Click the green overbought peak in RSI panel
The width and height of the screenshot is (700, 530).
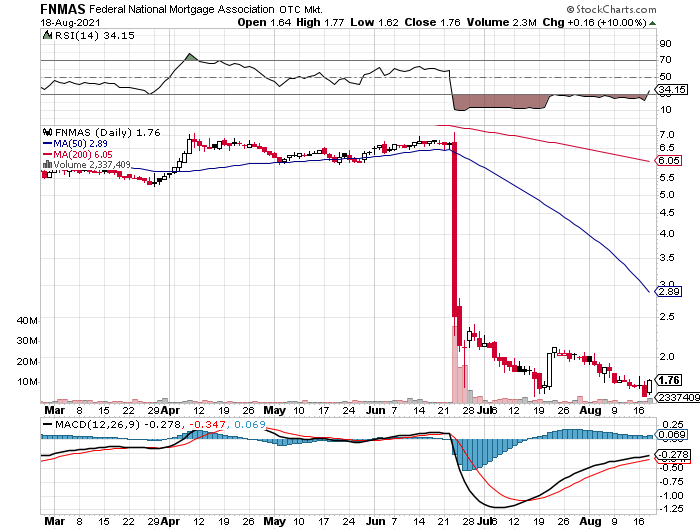coord(191,57)
